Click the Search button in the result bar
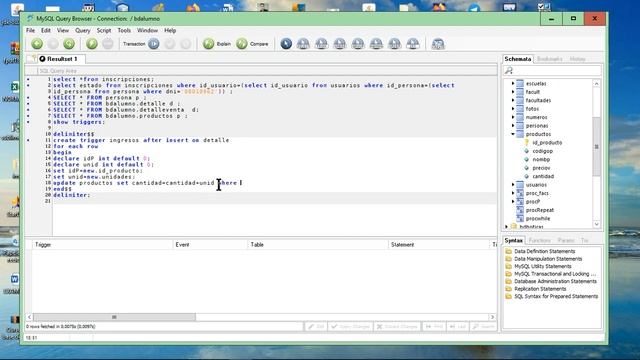 [483, 327]
